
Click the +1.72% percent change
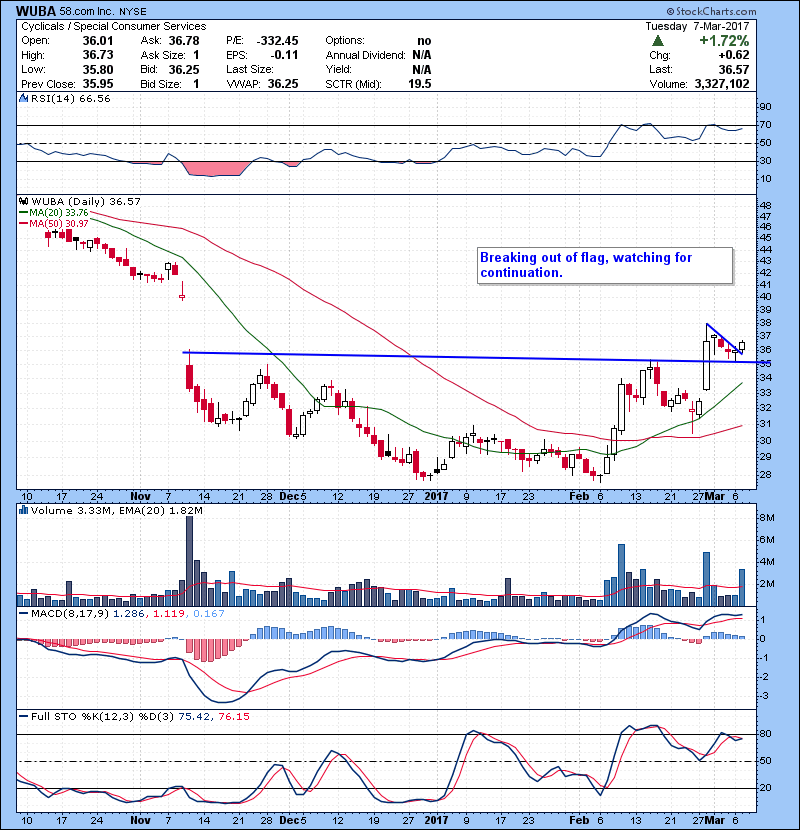[x=724, y=41]
